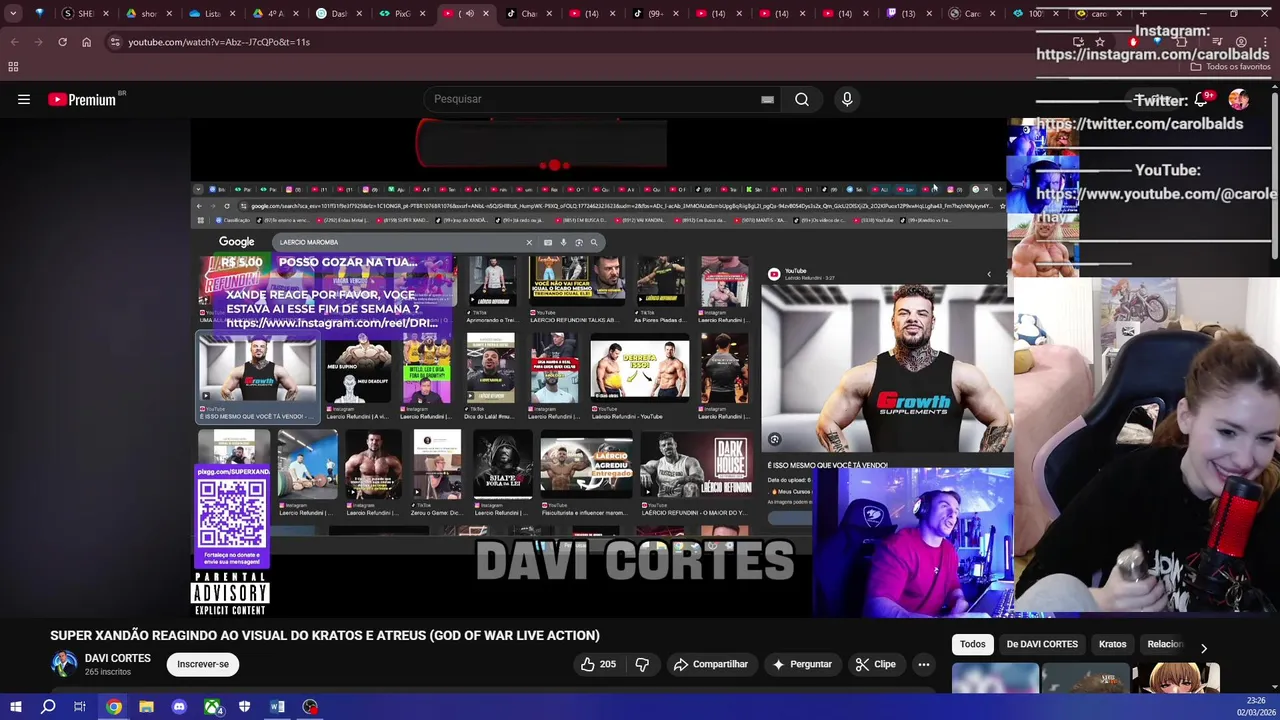Viewport: 1280px width, 720px height.
Task: Open the DAVI CORTES channel name link
Action: [x=118, y=658]
